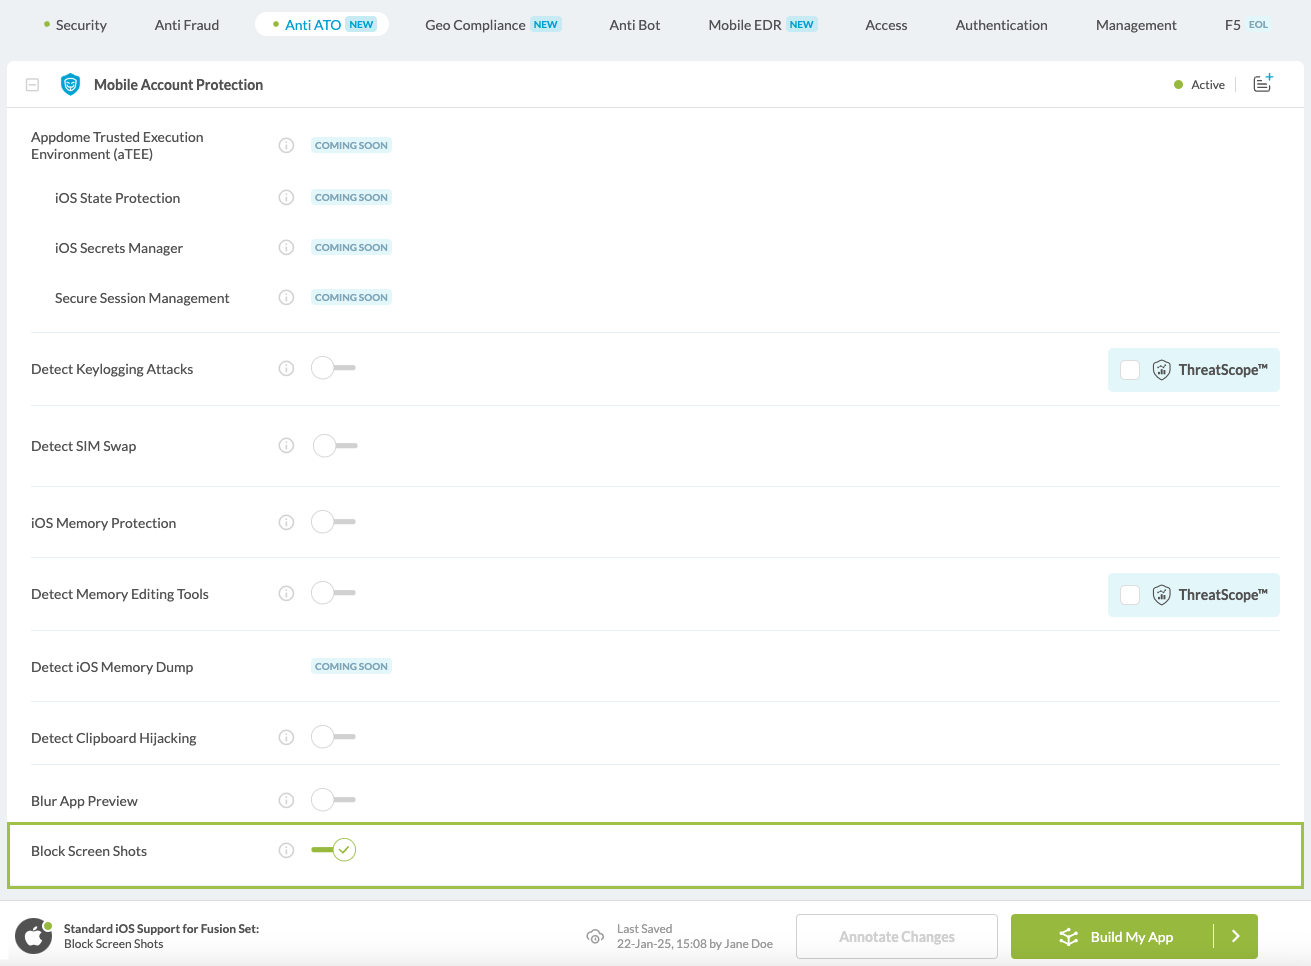Enable Detect Keylogging Attacks toggle
Viewport: 1311px width, 966px height.
tap(333, 368)
